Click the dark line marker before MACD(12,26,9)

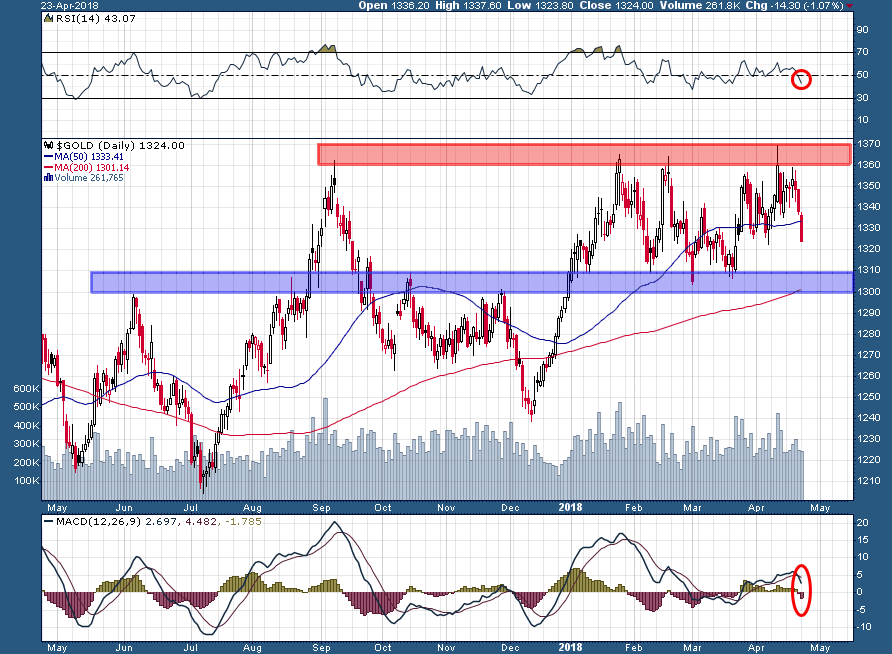49,521
